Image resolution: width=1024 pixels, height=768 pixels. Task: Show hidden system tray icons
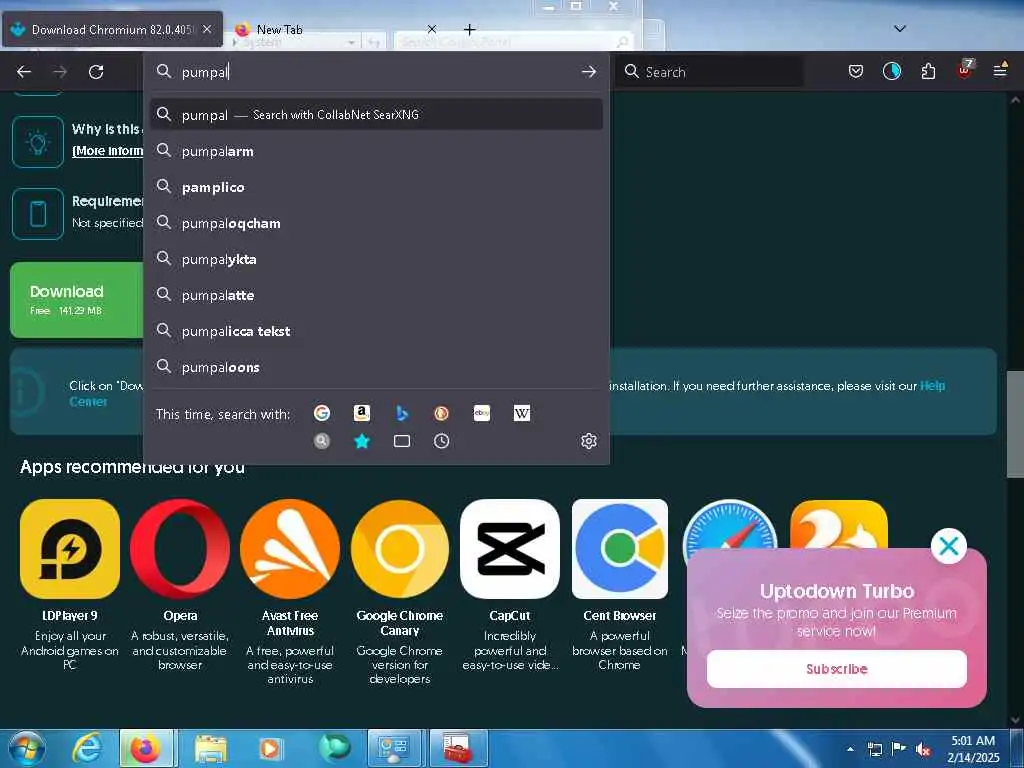click(850, 749)
